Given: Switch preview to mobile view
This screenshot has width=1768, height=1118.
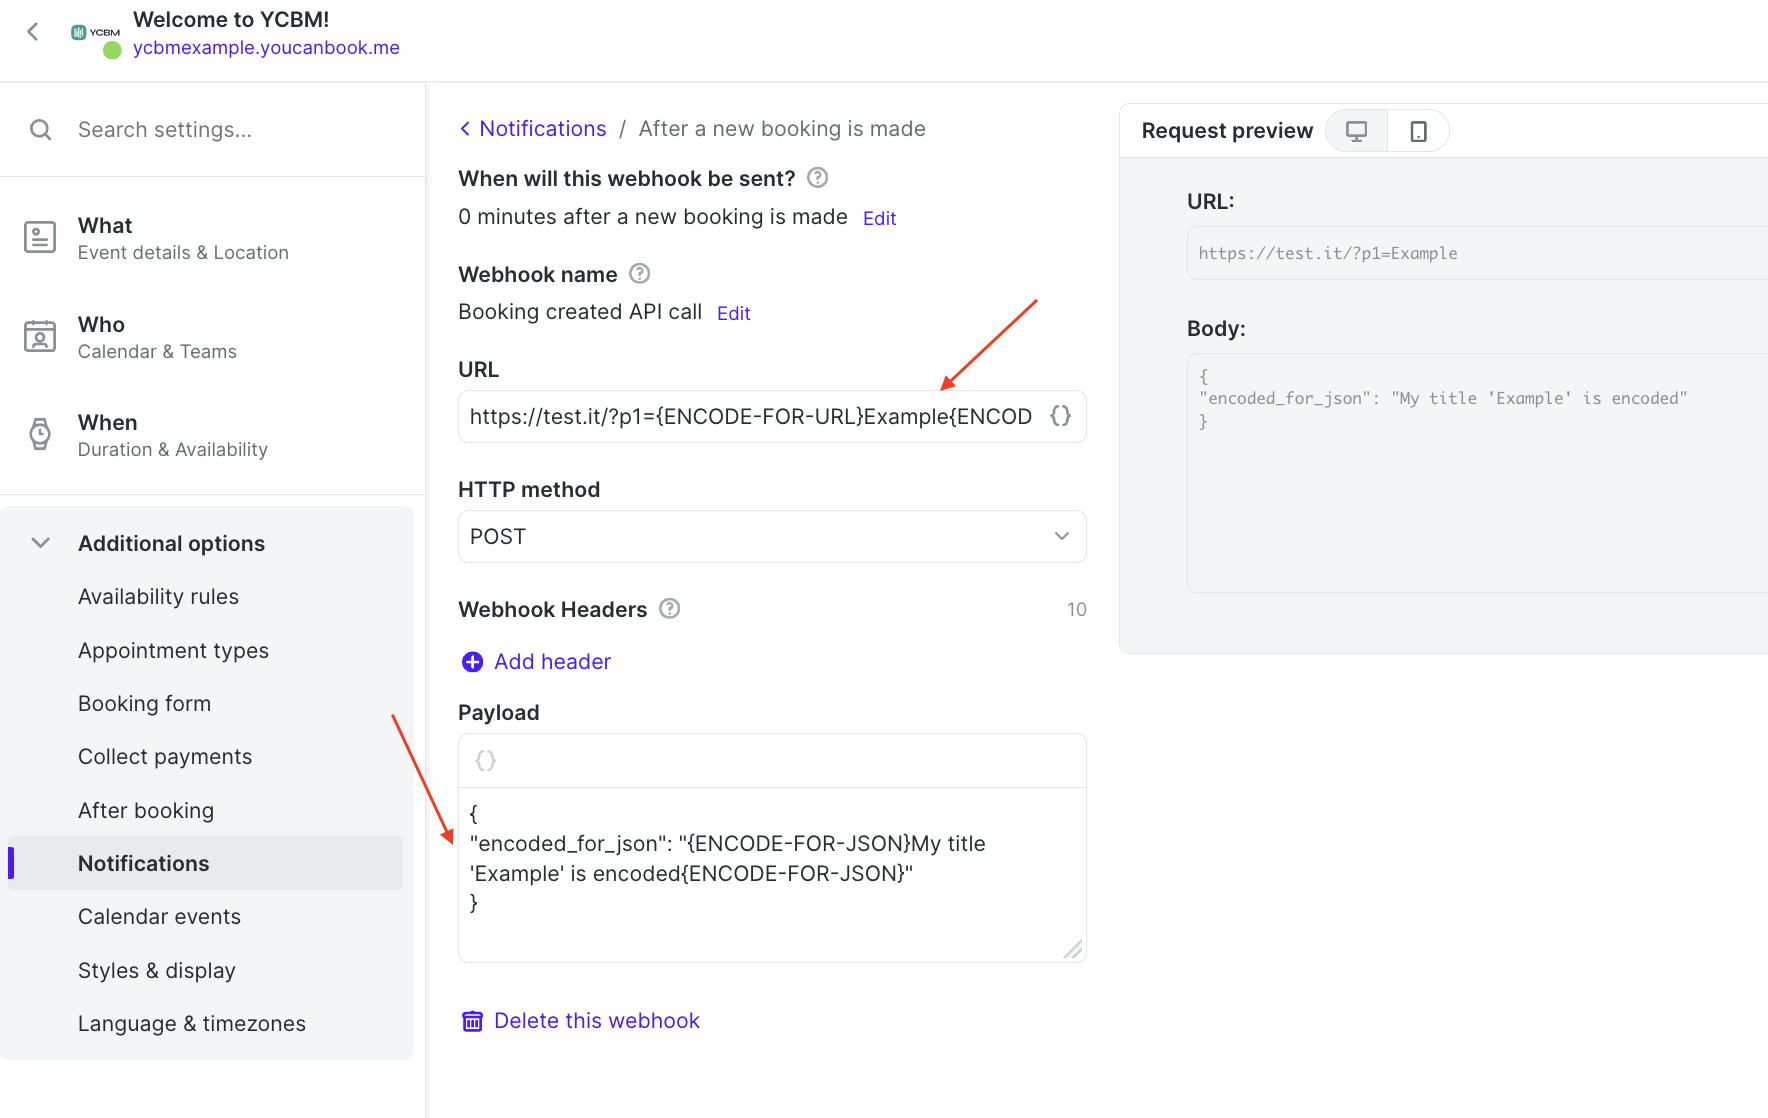Looking at the screenshot, I should [1418, 131].
